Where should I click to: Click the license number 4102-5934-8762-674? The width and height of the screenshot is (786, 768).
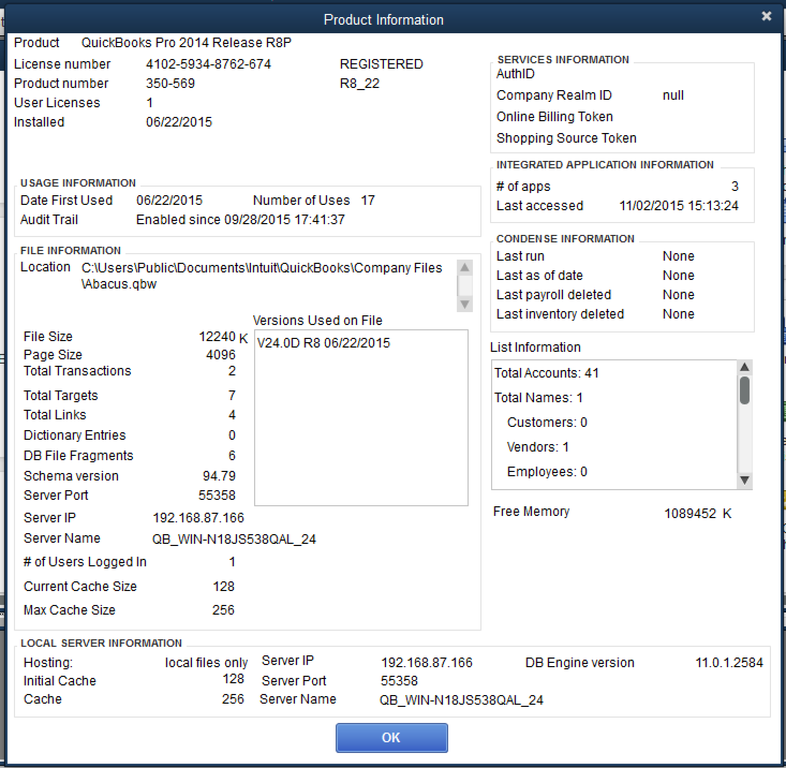tap(208, 64)
